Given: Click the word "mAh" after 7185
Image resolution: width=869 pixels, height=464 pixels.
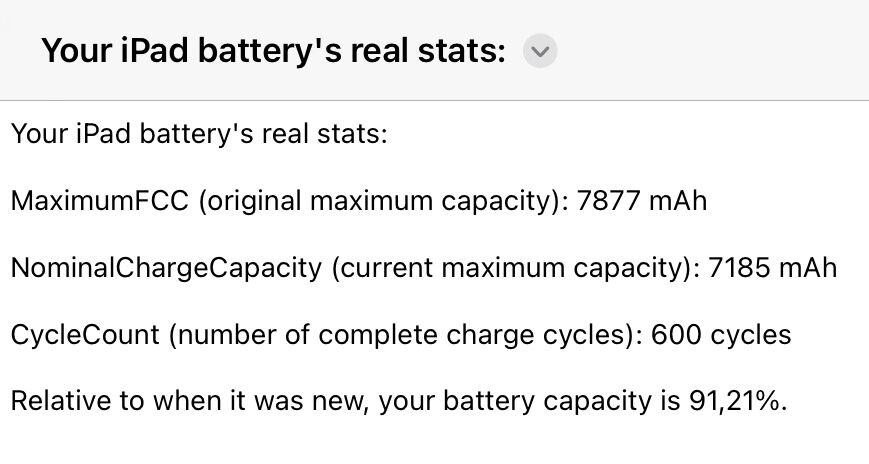Looking at the screenshot, I should click(806, 268).
